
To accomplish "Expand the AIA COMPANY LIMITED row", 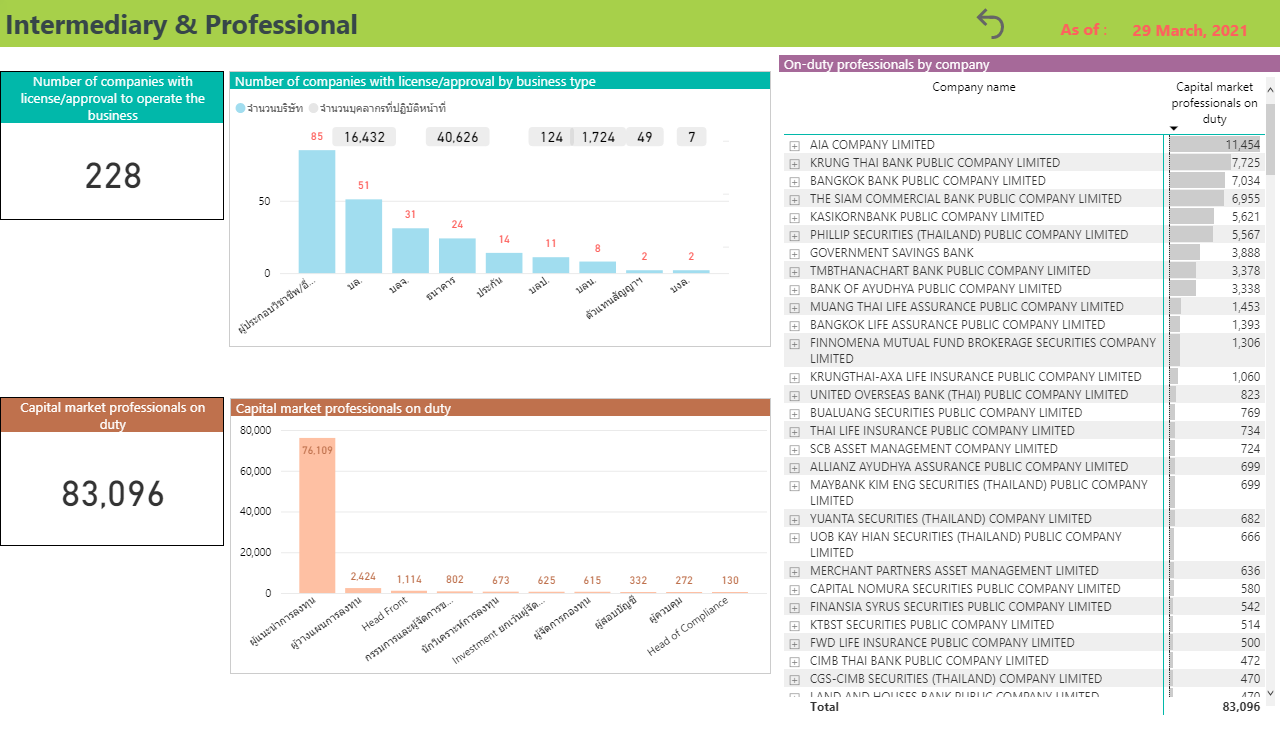I will tap(795, 145).
